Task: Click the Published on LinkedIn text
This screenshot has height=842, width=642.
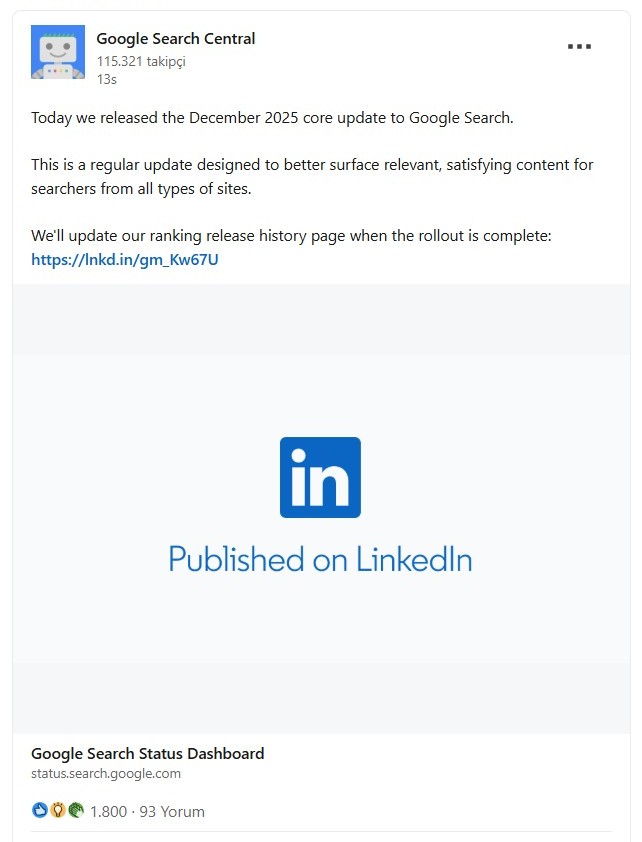Action: click(x=320, y=558)
